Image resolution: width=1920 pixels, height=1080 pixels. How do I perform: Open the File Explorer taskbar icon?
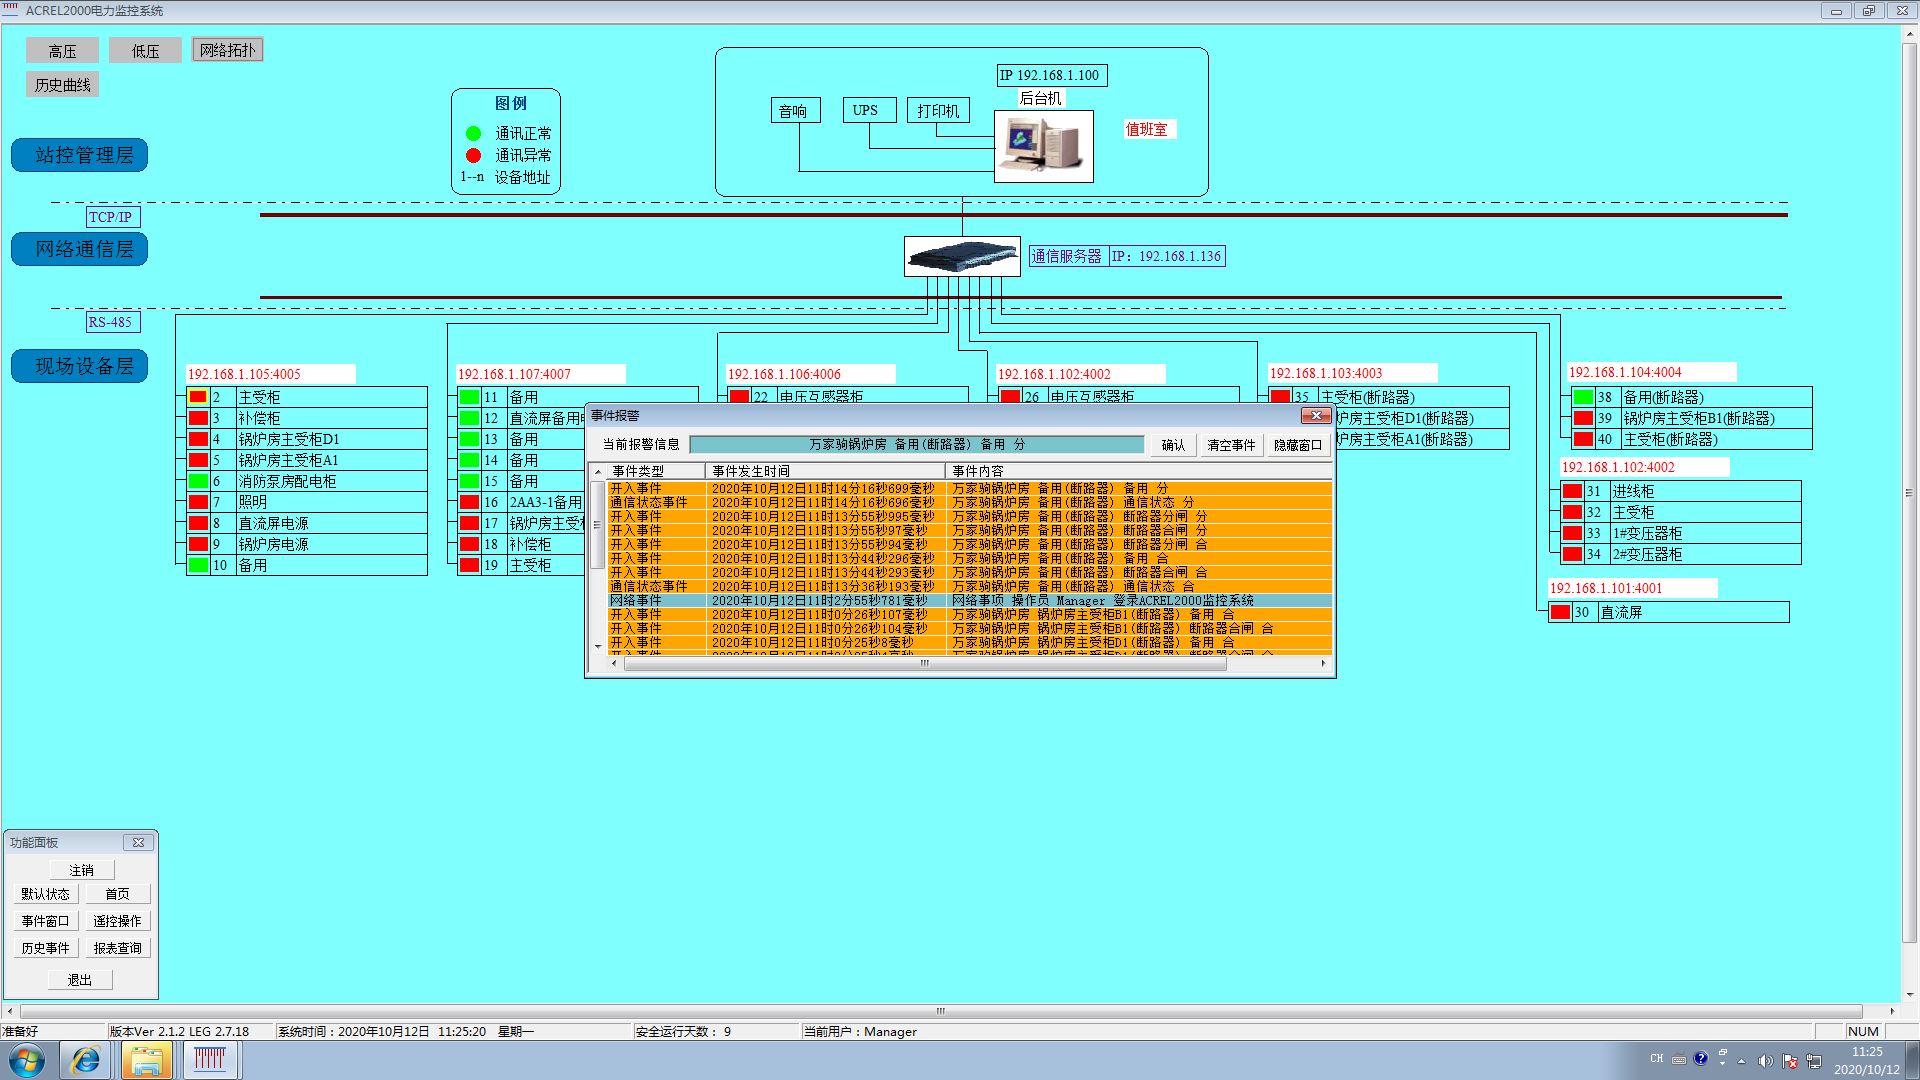tap(147, 1060)
